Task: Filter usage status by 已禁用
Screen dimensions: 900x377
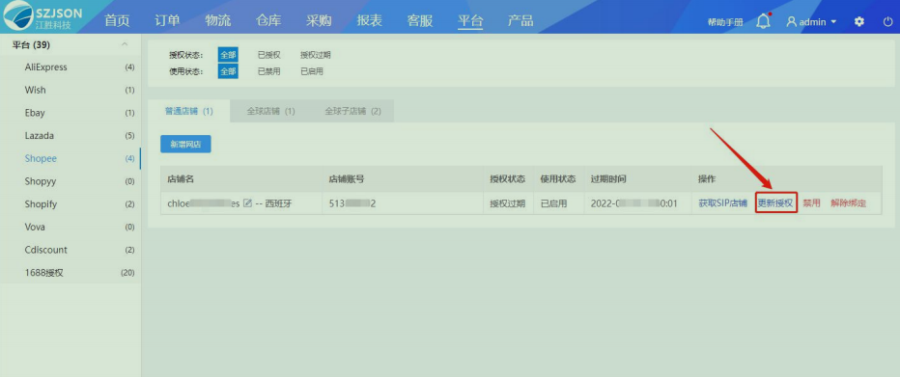Action: [x=269, y=72]
